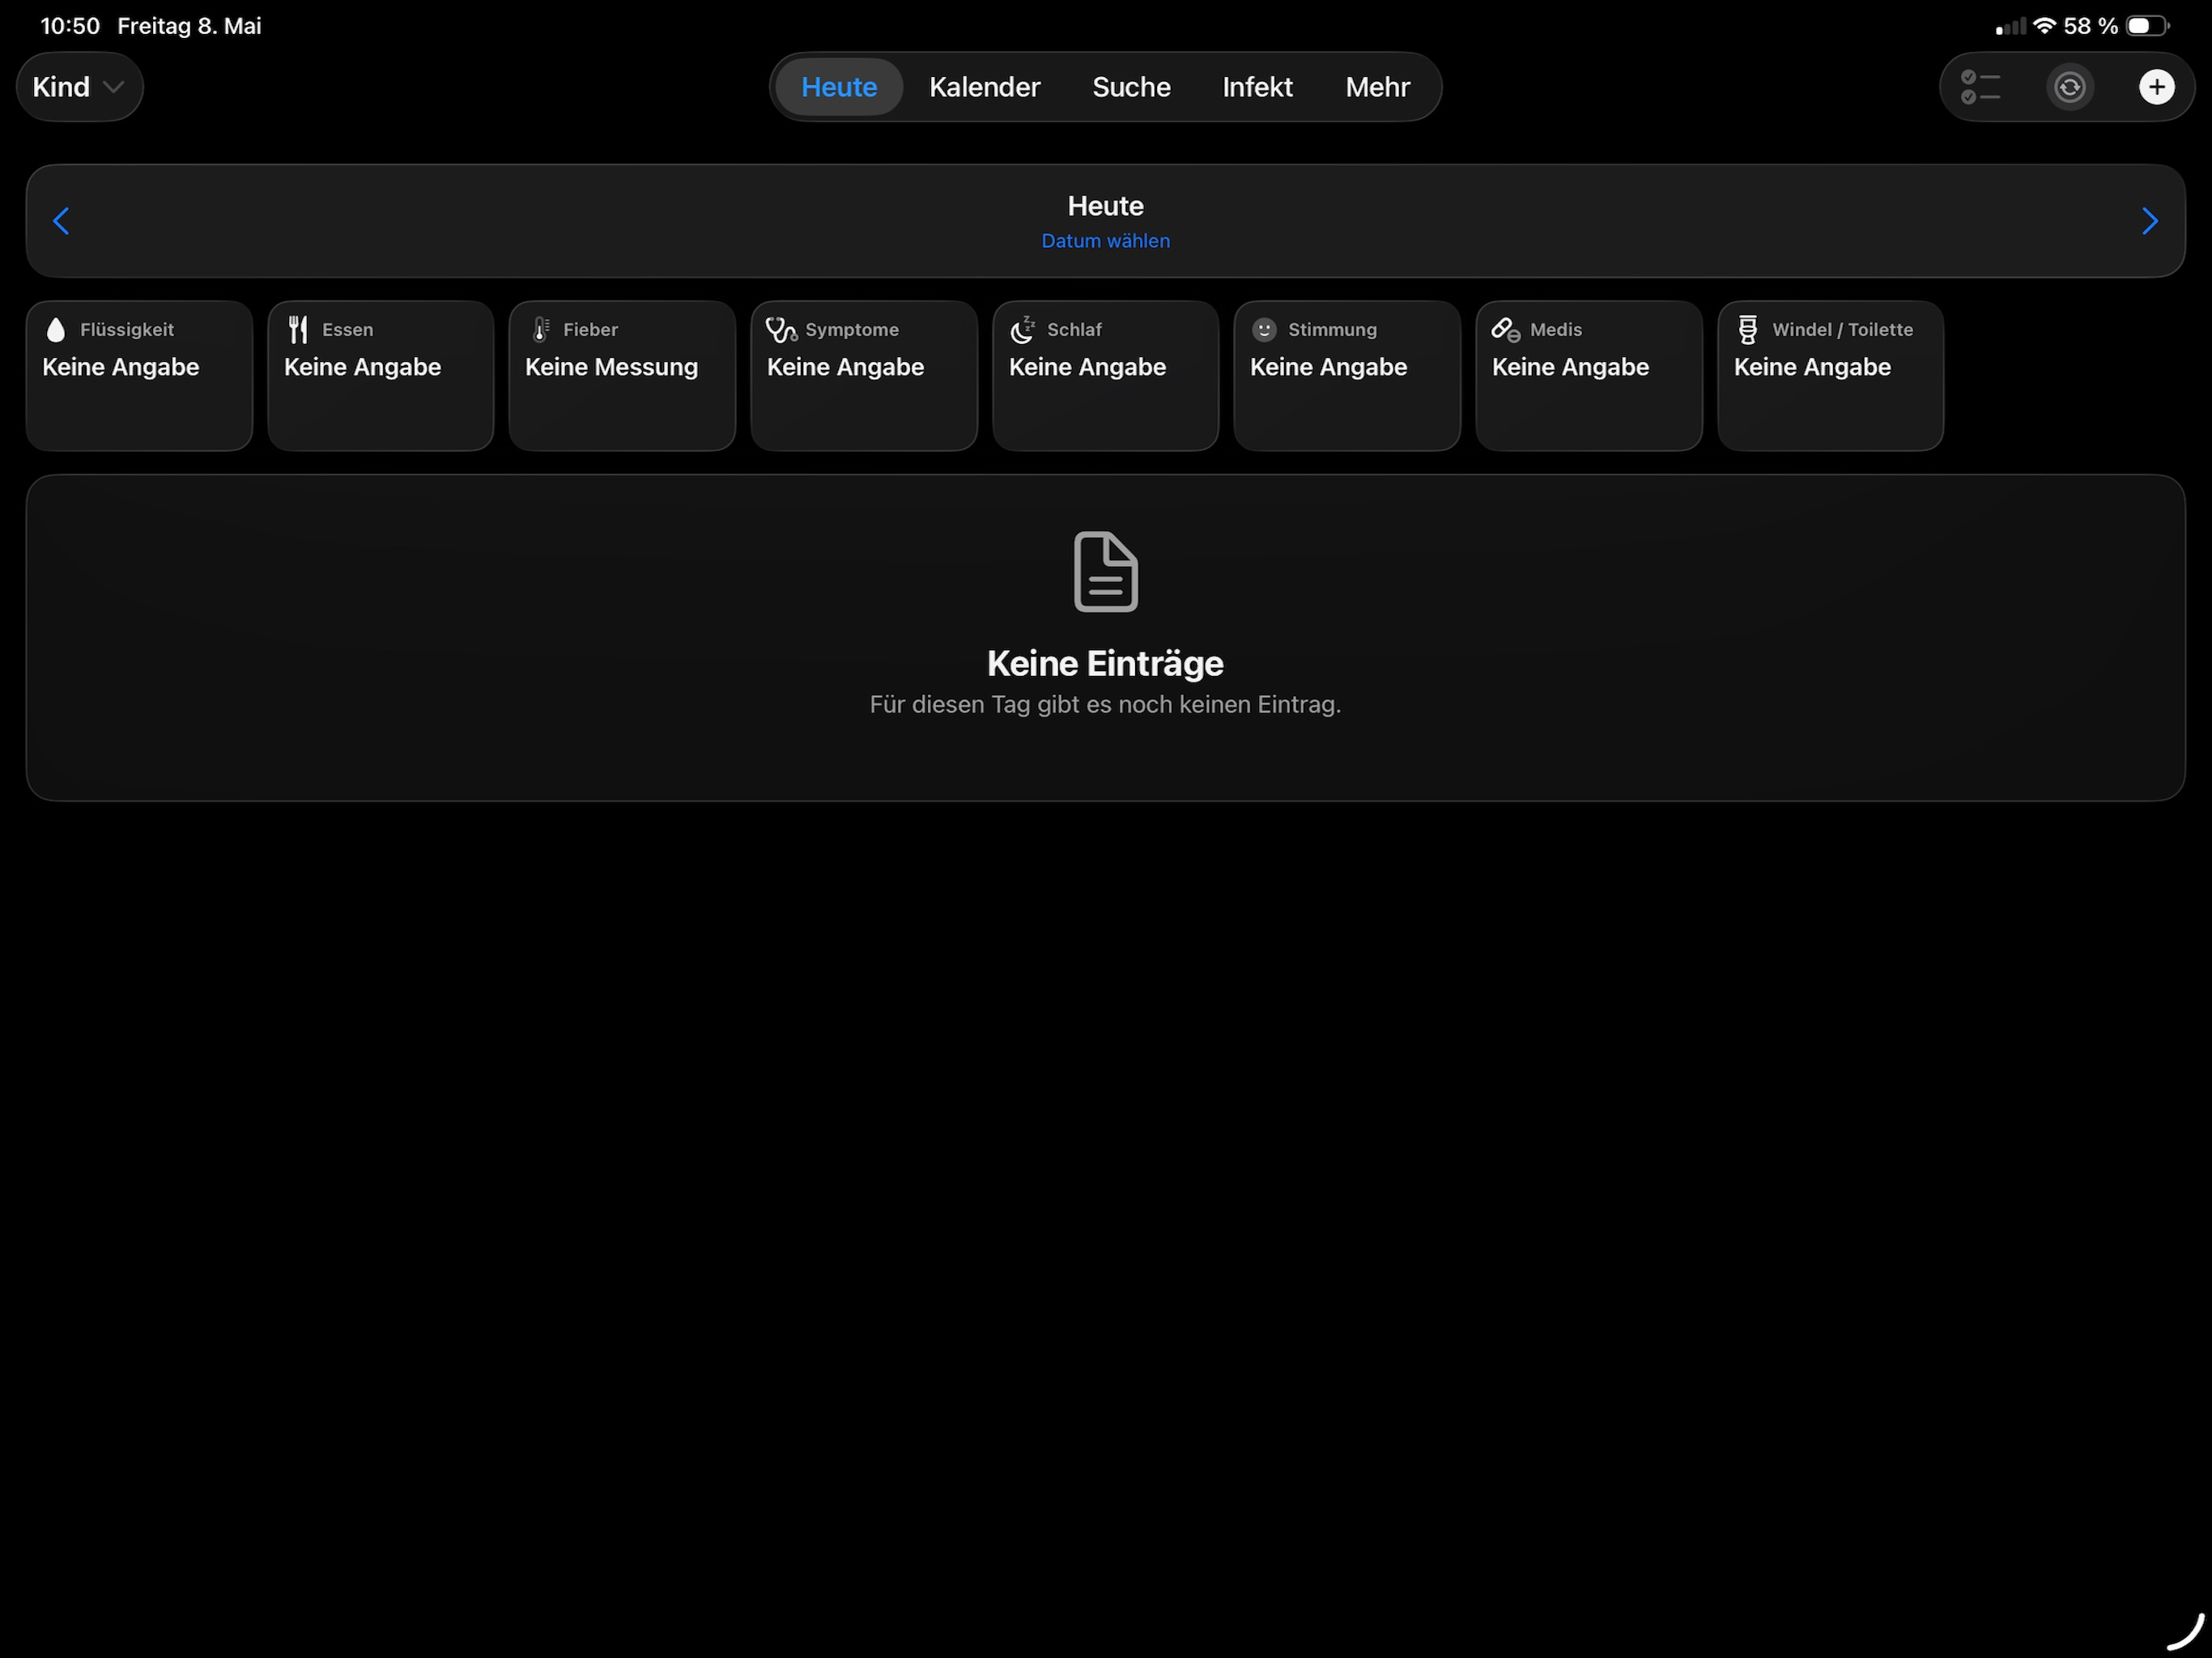Screen dimensions: 2212x1658
Task: Open the Suche tab
Action: 1131,87
